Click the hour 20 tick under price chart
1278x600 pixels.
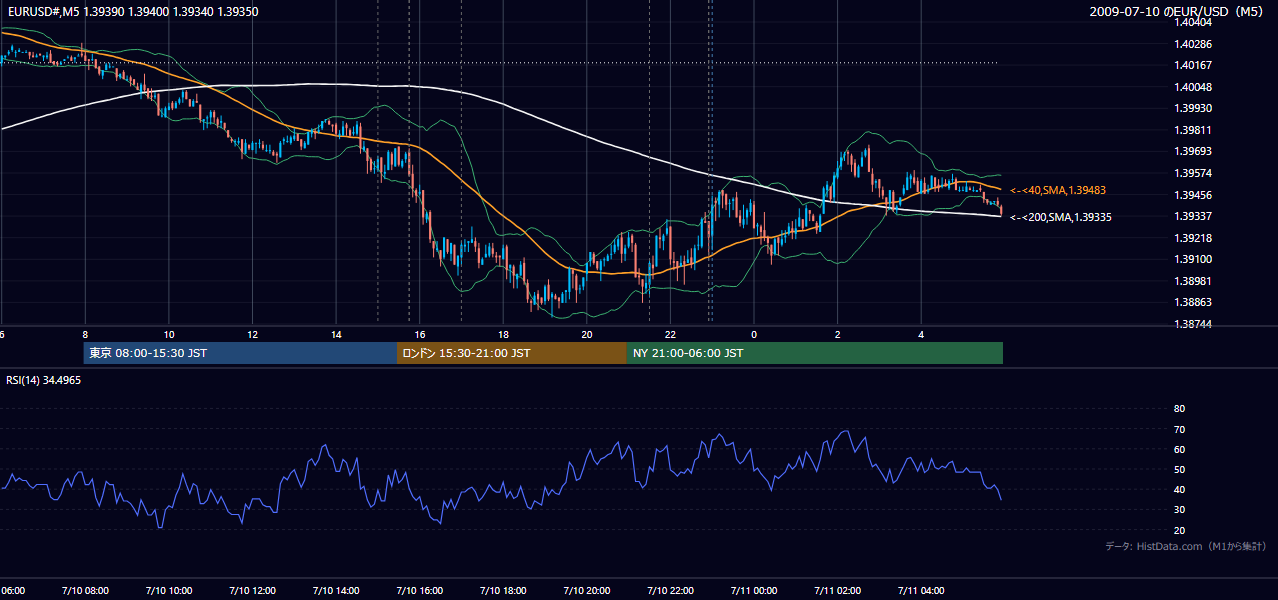[587, 335]
